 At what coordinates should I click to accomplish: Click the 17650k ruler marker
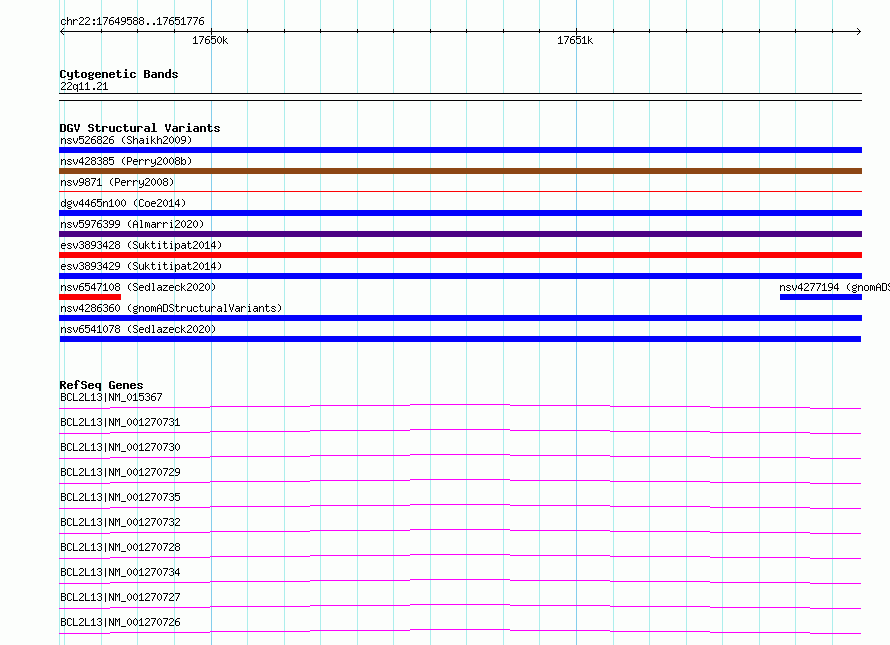(x=210, y=40)
